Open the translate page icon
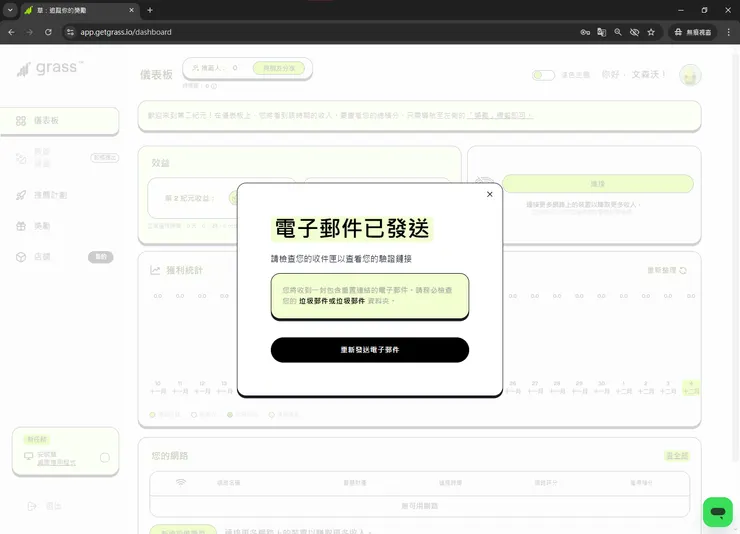This screenshot has height=534, width=740. point(601,32)
